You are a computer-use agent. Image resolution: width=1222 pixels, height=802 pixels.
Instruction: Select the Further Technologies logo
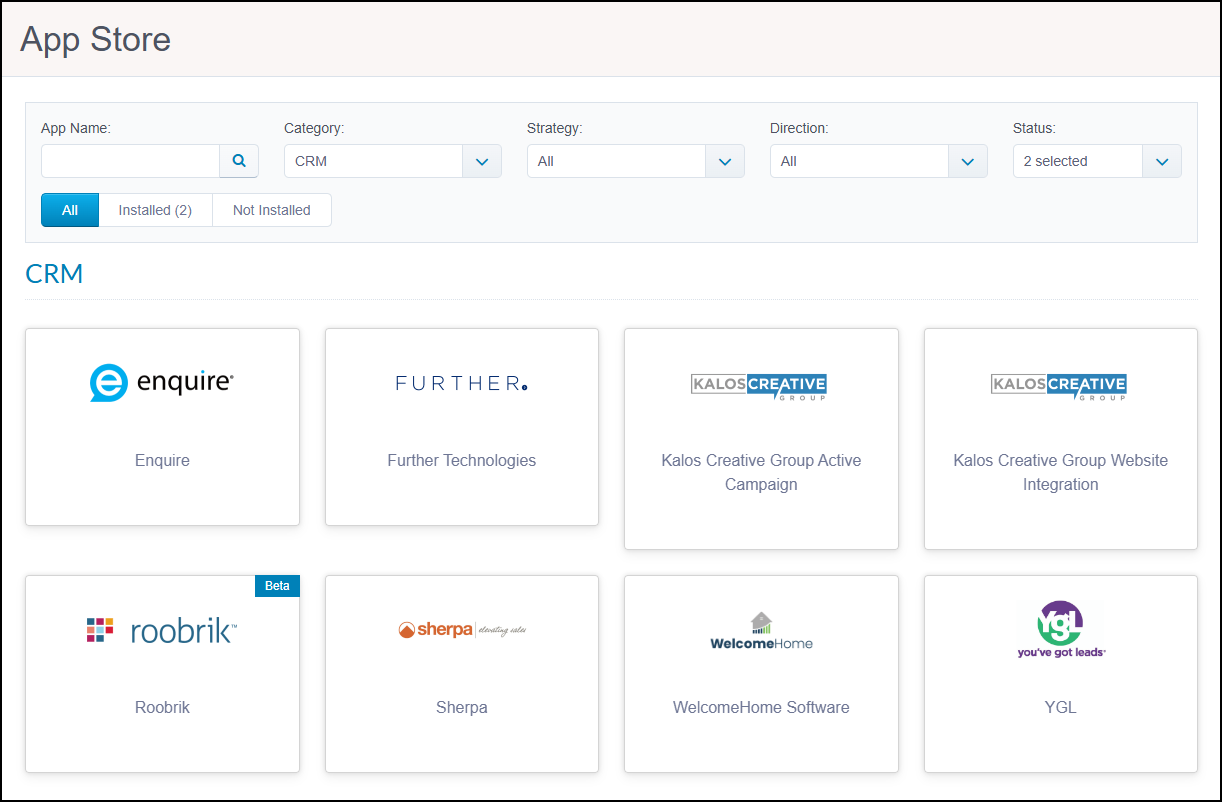pyautogui.click(x=461, y=382)
